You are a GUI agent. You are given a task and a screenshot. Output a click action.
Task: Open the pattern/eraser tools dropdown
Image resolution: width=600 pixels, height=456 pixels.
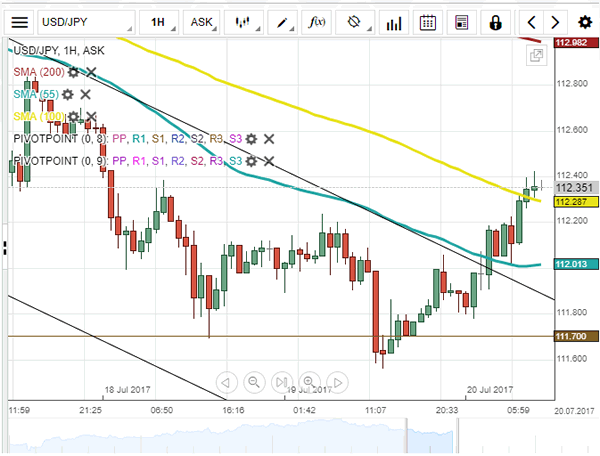point(355,22)
